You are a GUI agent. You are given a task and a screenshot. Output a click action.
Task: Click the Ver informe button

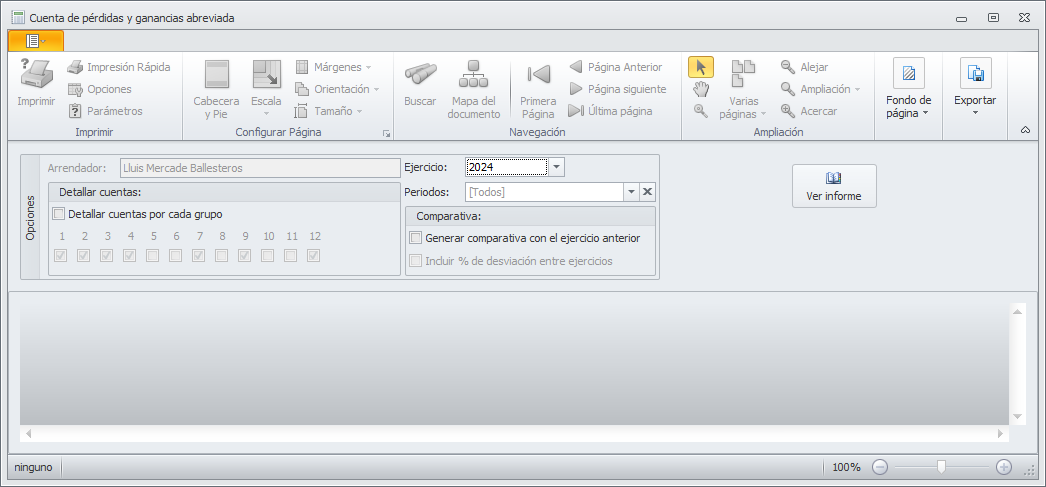[x=834, y=186]
